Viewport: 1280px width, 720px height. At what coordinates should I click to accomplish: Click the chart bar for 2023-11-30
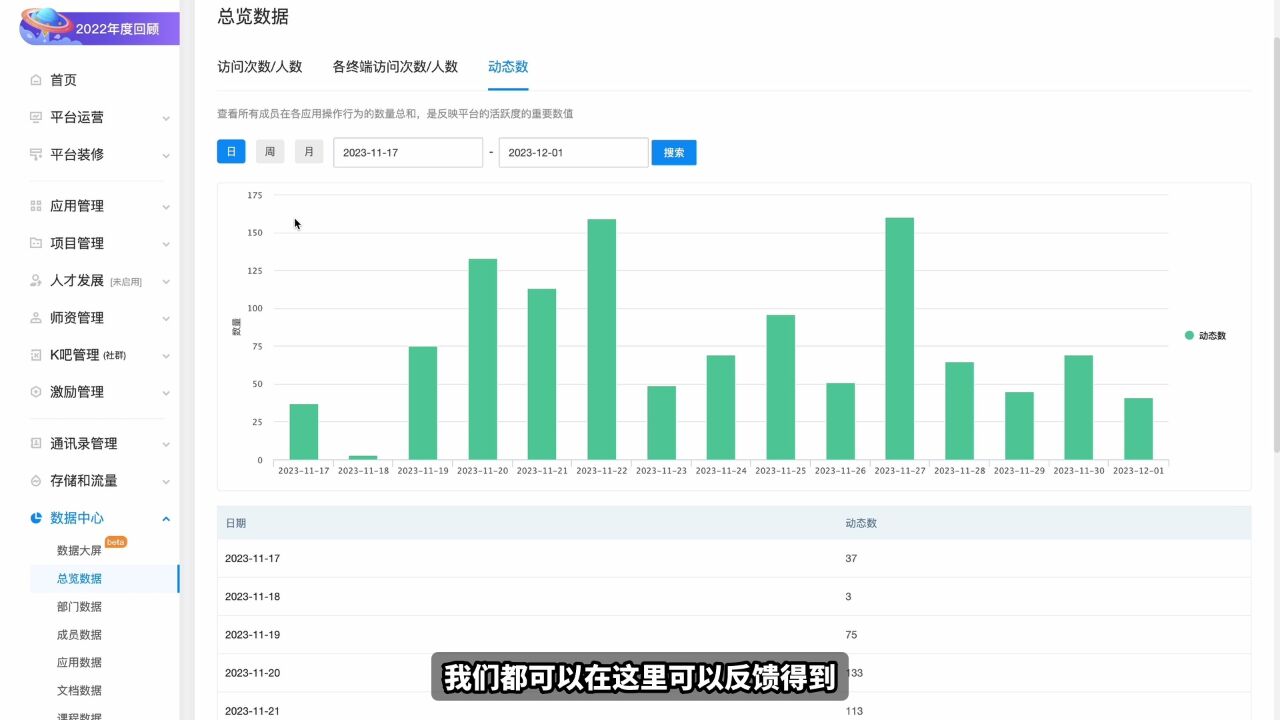pyautogui.click(x=1079, y=408)
